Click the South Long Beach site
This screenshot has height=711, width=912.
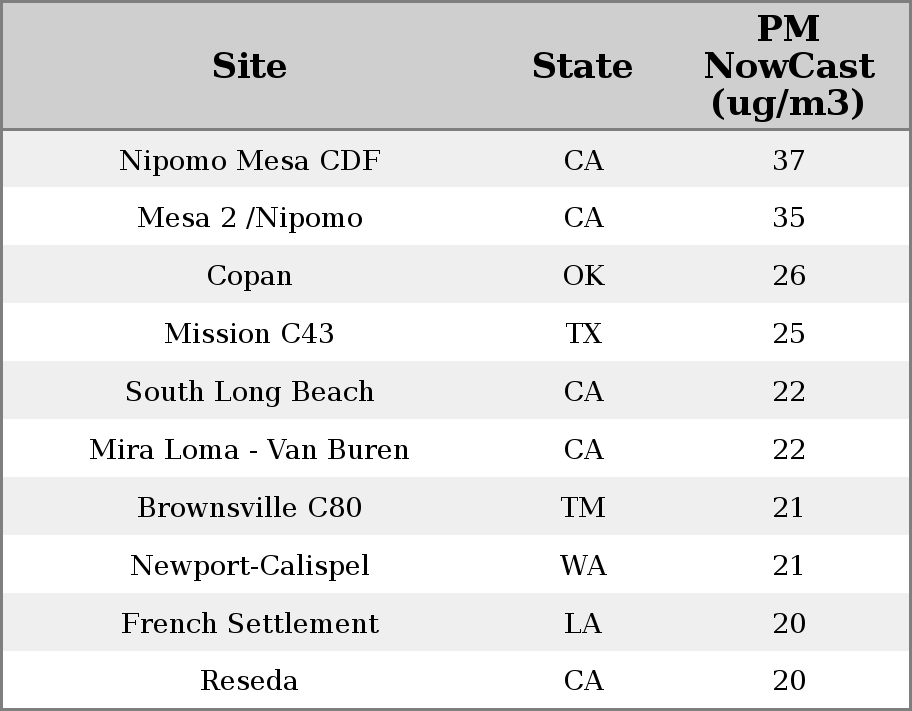(x=249, y=392)
